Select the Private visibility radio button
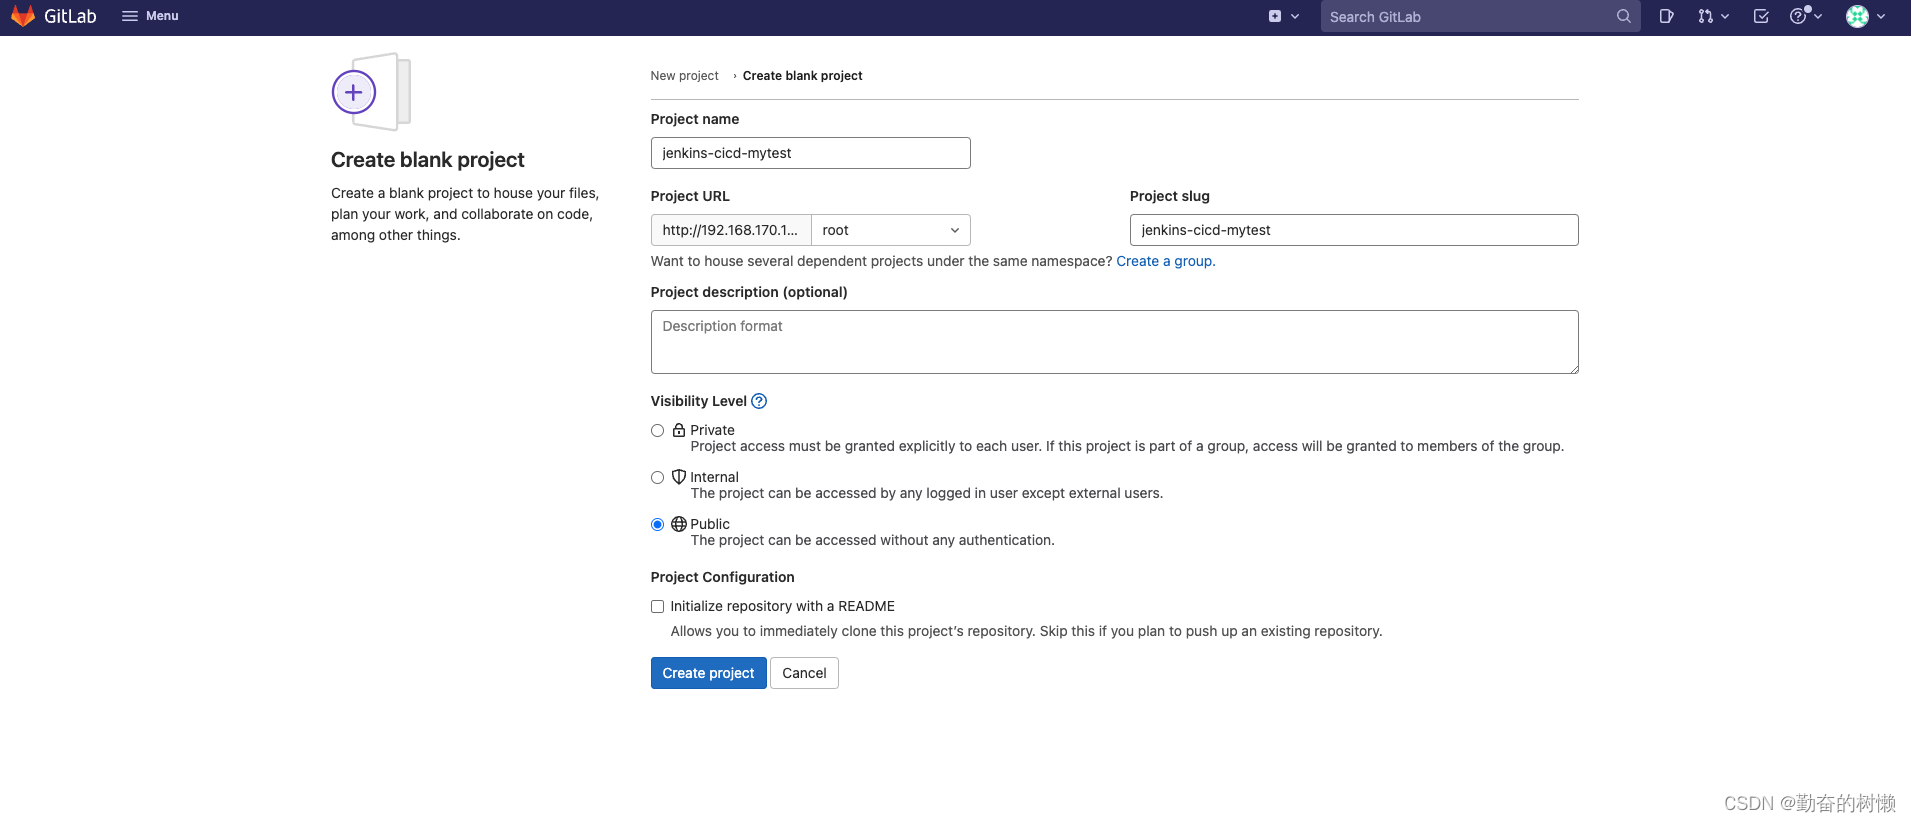This screenshot has width=1911, height=822. pyautogui.click(x=657, y=431)
